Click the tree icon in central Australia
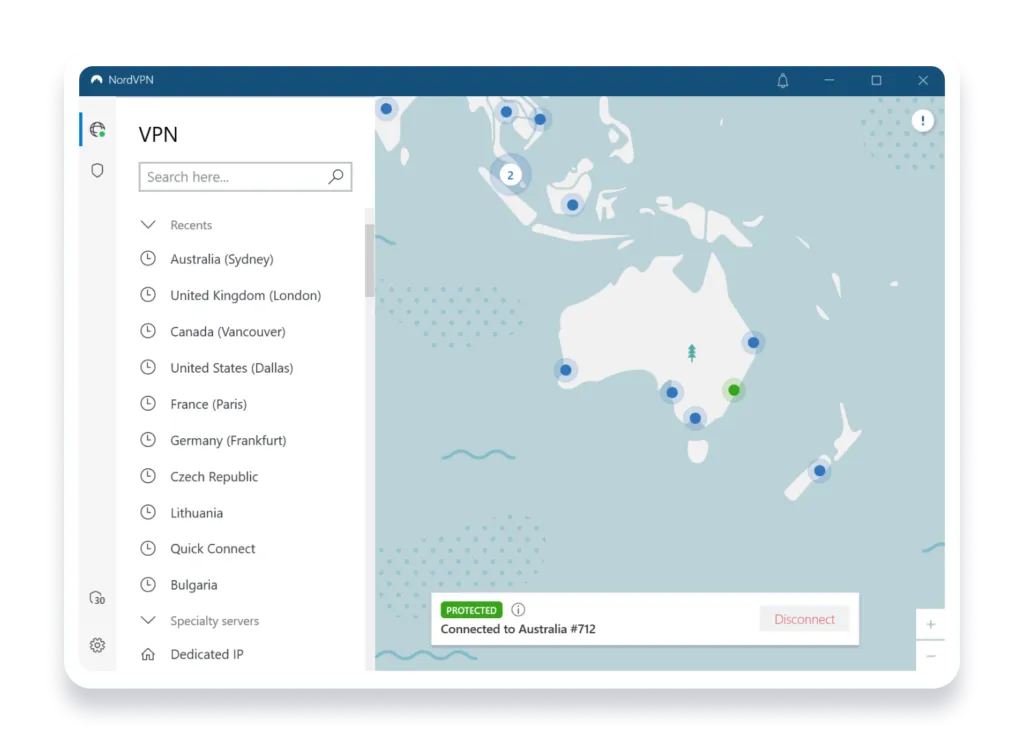Viewport: 1024px width, 737px height. (692, 353)
